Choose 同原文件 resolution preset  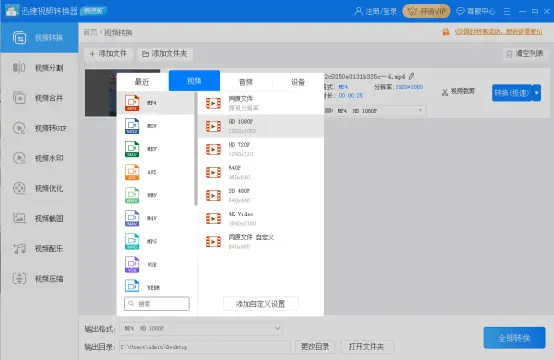click(x=261, y=103)
